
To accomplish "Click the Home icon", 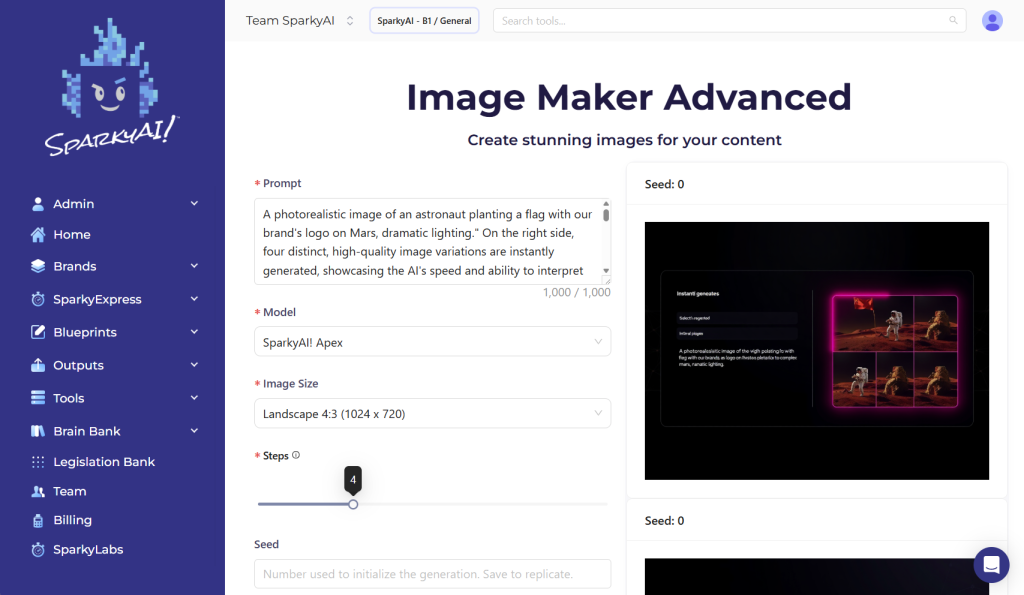I will [x=37, y=234].
